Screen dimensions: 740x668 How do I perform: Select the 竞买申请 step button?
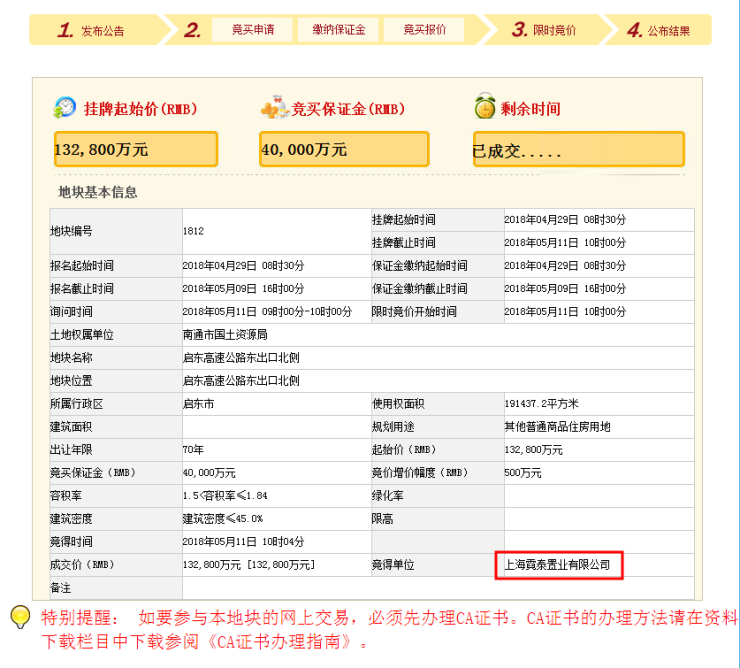click(253, 30)
